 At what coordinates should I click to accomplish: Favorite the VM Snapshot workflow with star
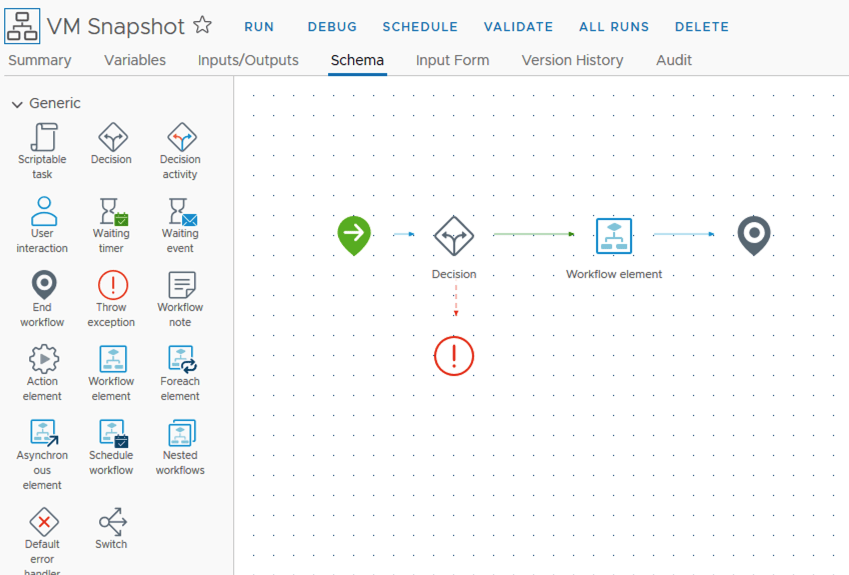click(202, 26)
